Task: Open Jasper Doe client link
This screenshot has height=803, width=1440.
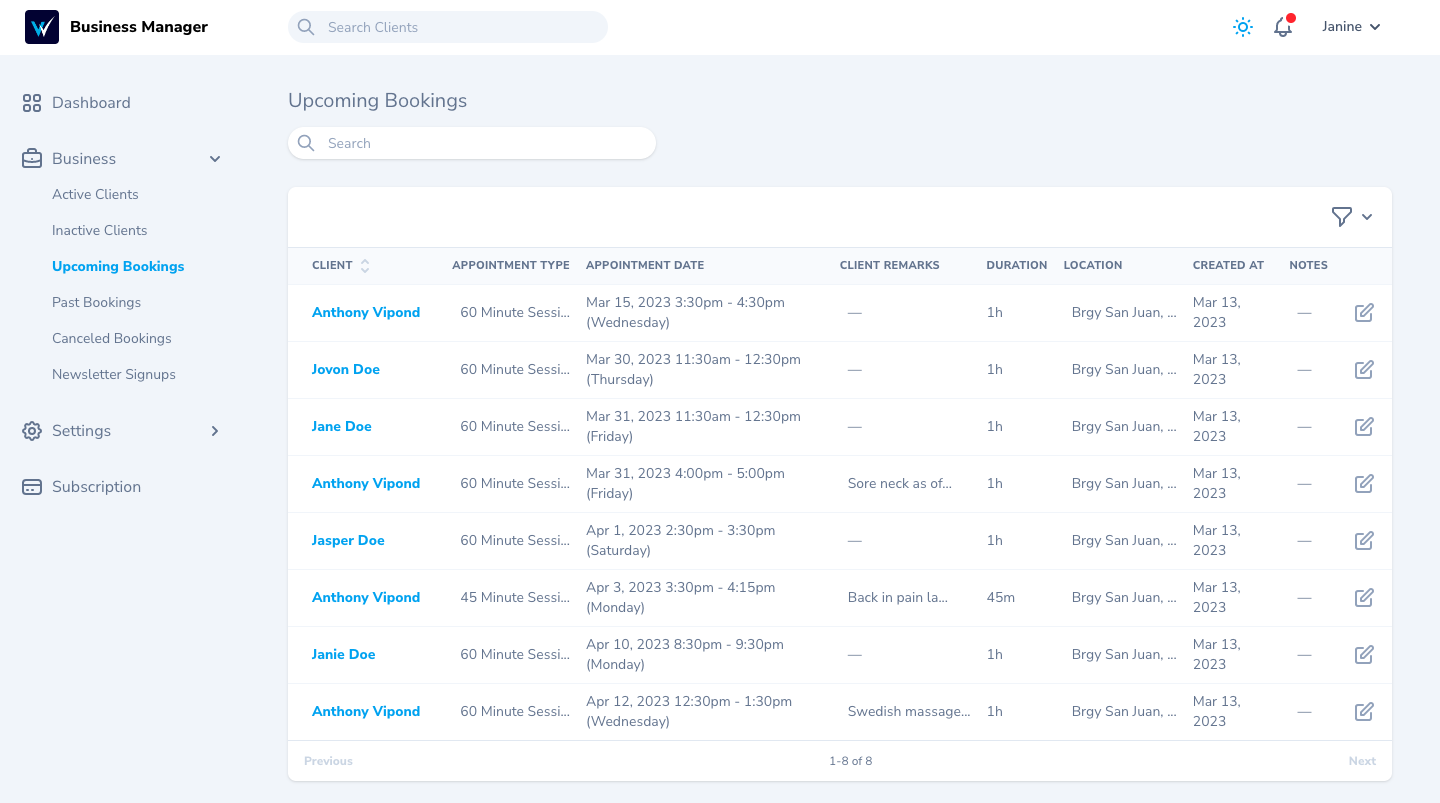Action: [348, 541]
